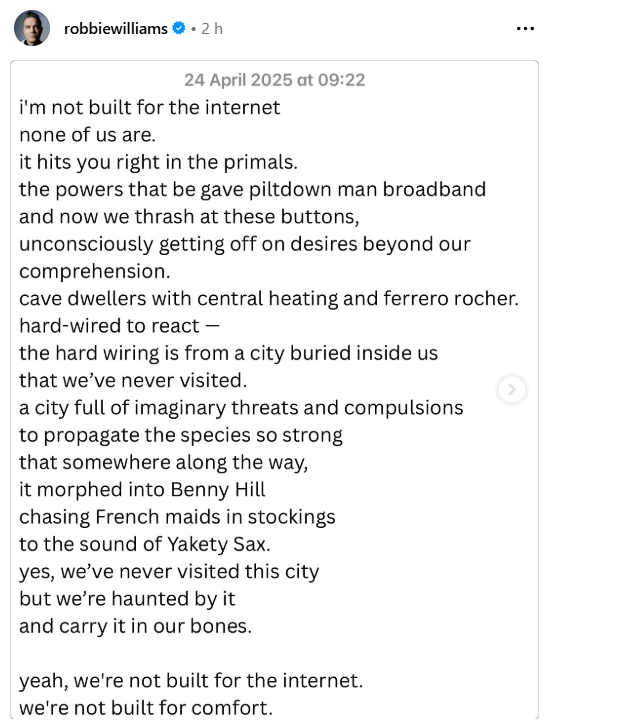This screenshot has height=721, width=636.
Task: Click the line "that we've never visited."
Action: tap(133, 380)
